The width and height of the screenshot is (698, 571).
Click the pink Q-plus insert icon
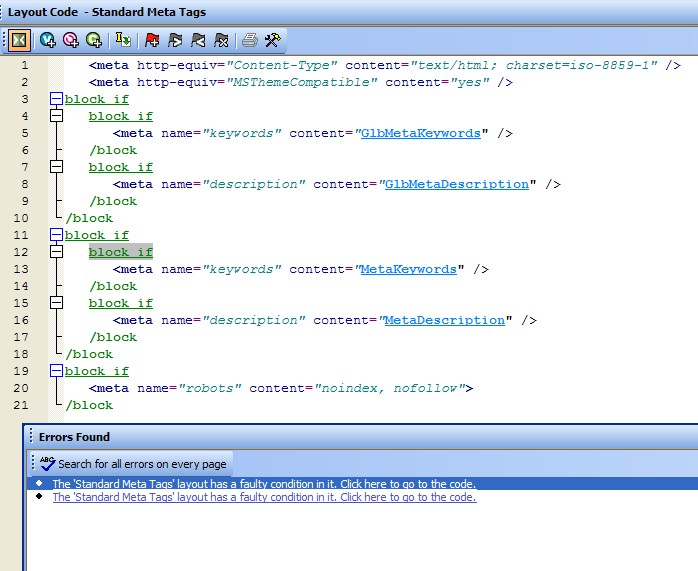coord(71,40)
